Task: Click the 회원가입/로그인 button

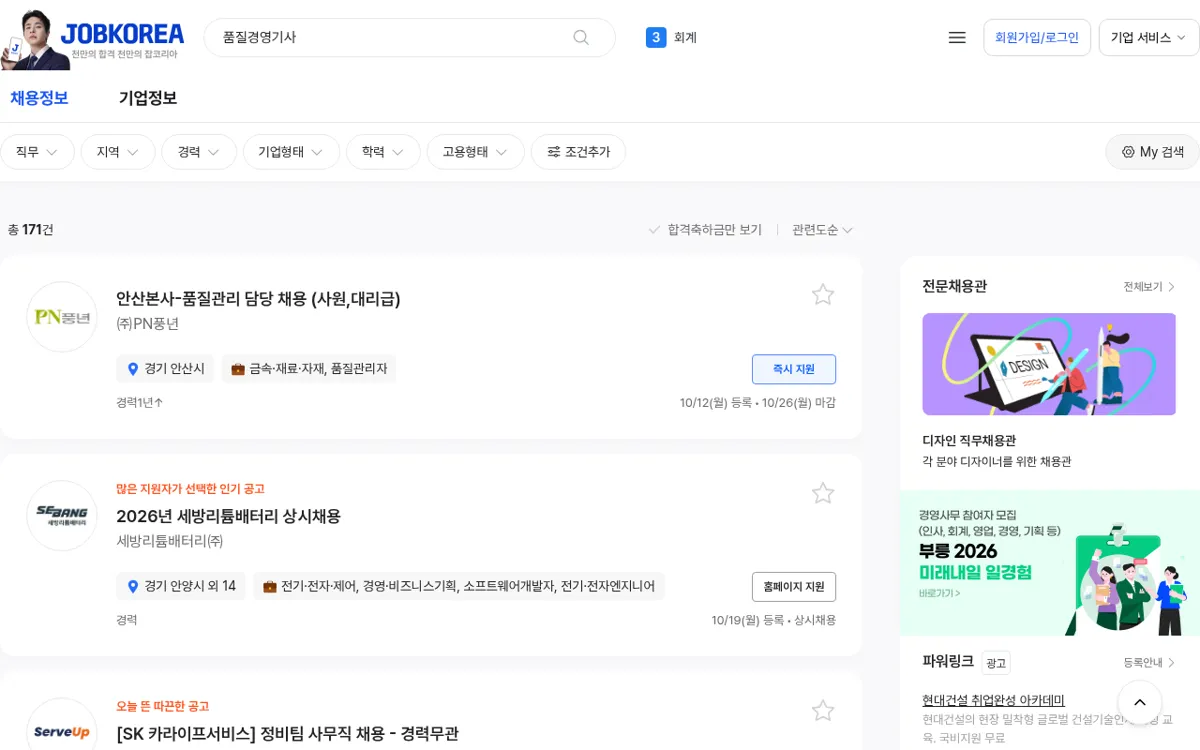Action: (x=1037, y=37)
